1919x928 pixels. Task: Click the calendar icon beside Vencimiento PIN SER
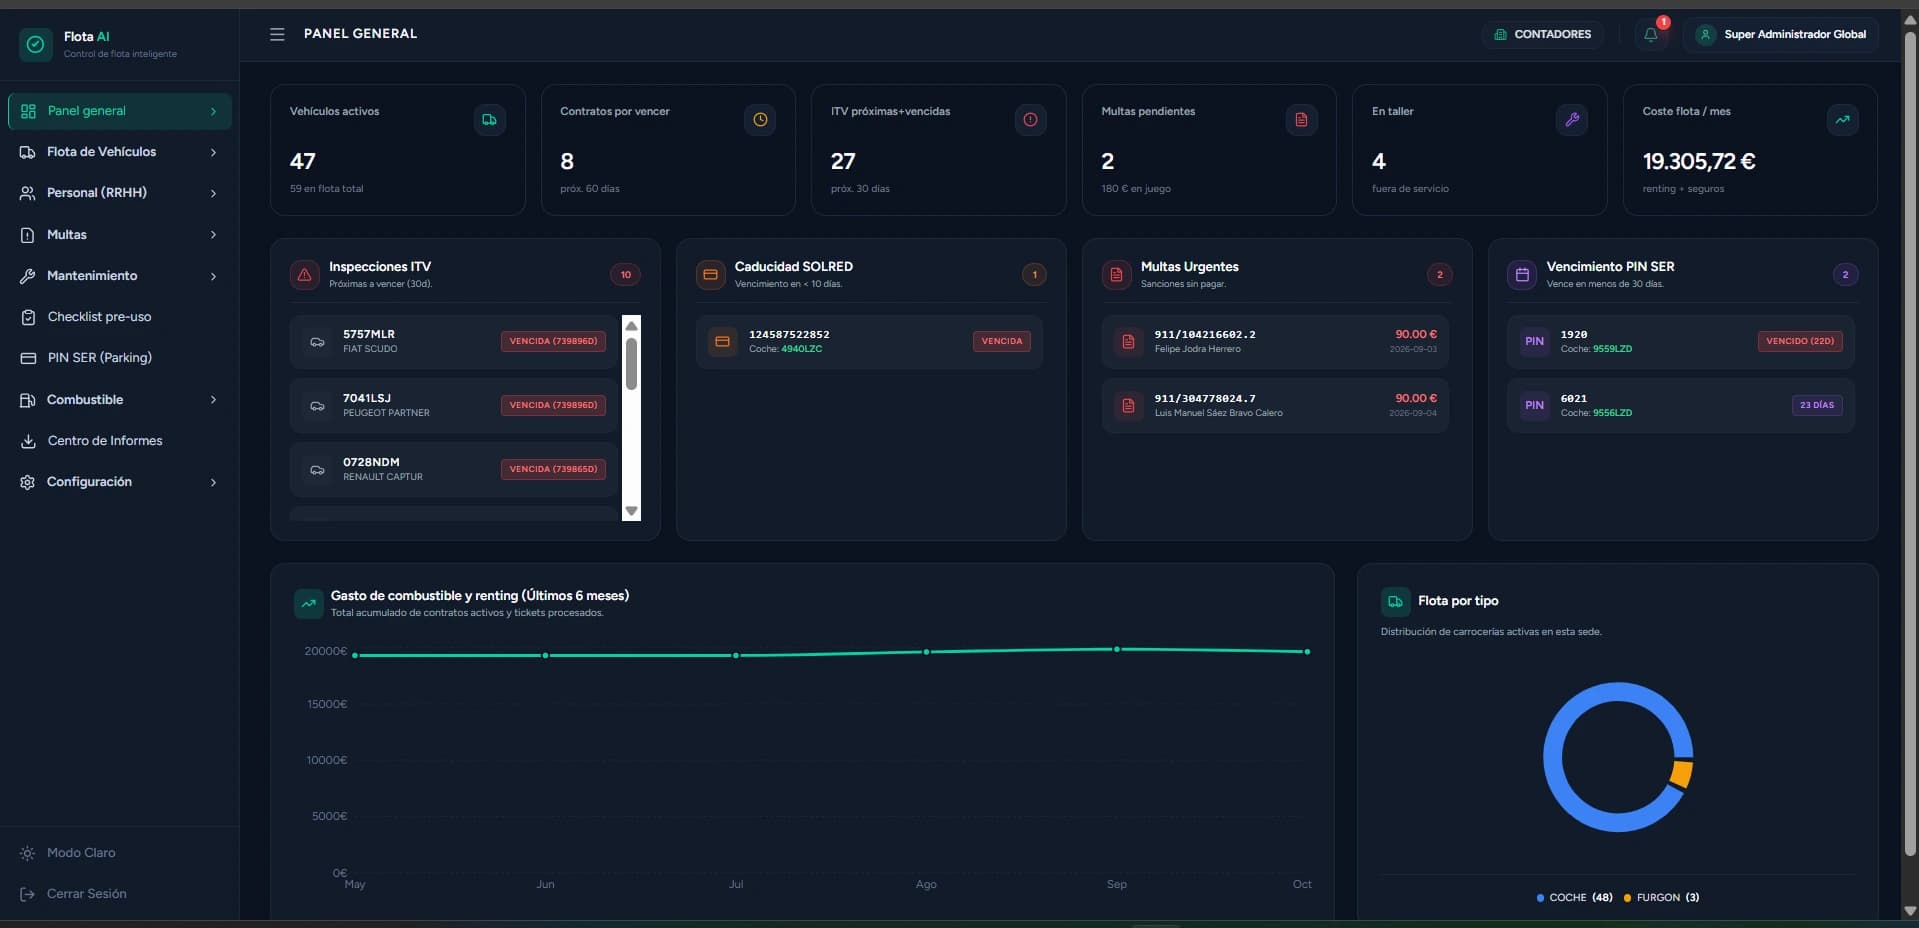1522,274
